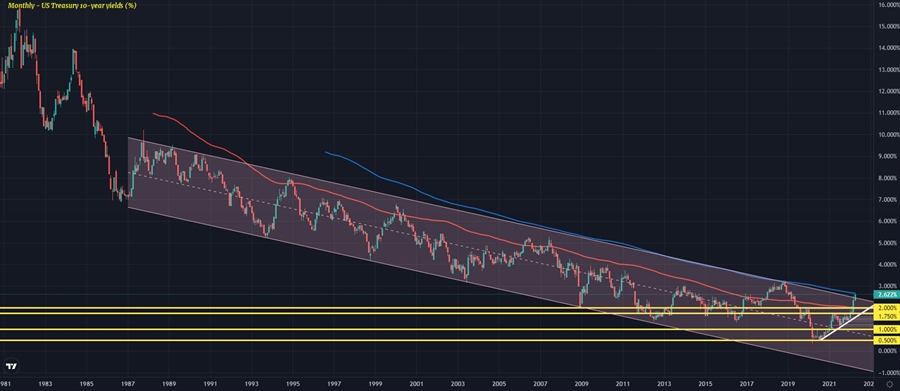Screen dimensions: 900x391
Task: Click the chart title Monthly US Treasury yields
Action: point(72,5)
